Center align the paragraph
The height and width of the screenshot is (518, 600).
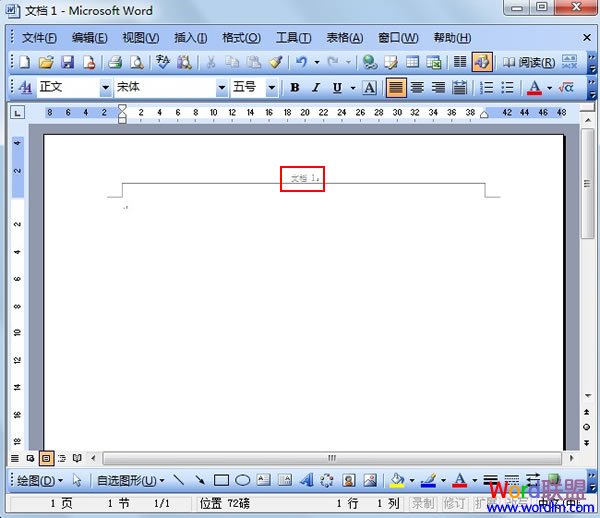[417, 88]
